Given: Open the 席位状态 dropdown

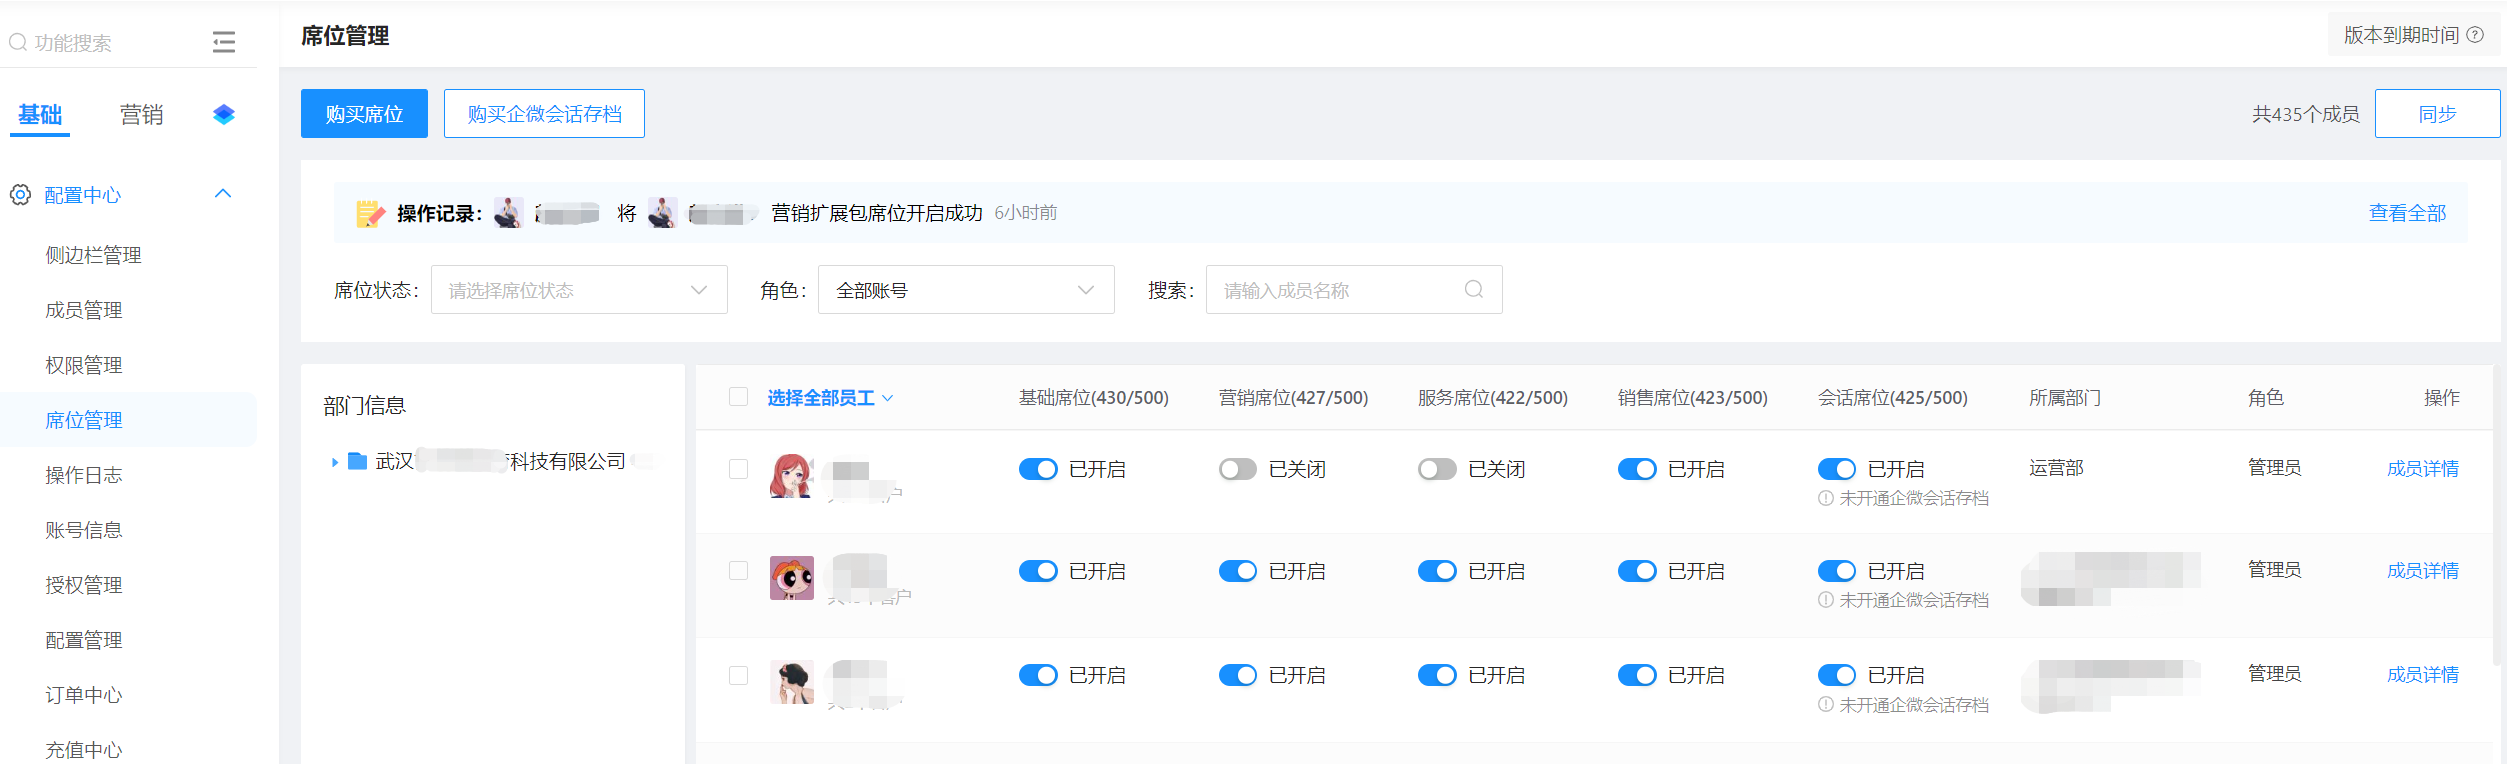Looking at the screenshot, I should 579,290.
